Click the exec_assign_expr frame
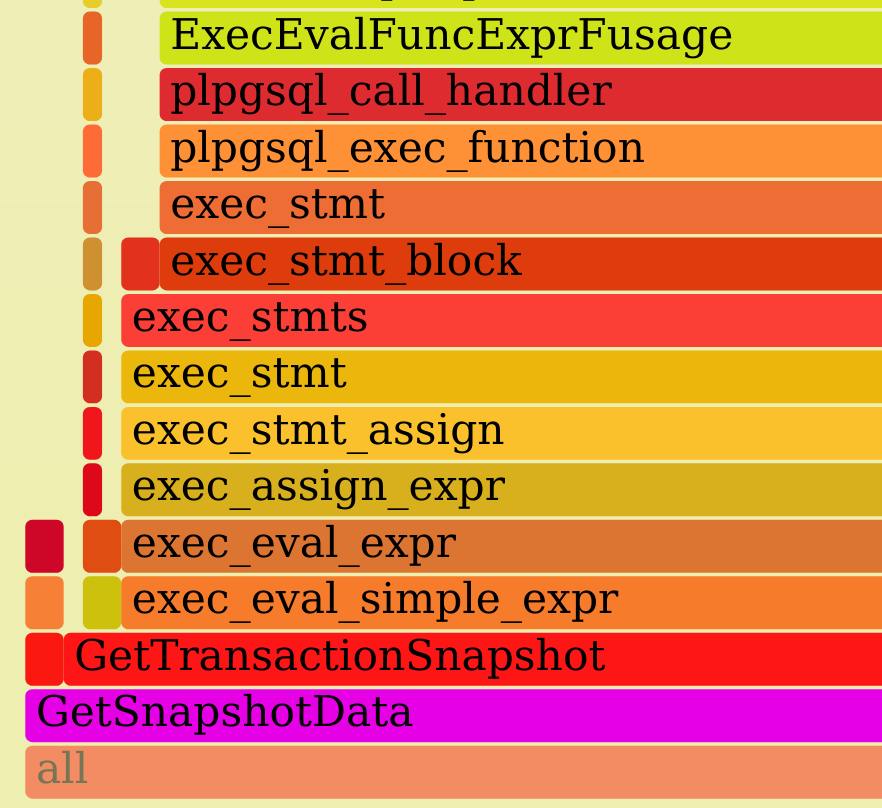Viewport: 882px width, 808px height. [x=501, y=489]
